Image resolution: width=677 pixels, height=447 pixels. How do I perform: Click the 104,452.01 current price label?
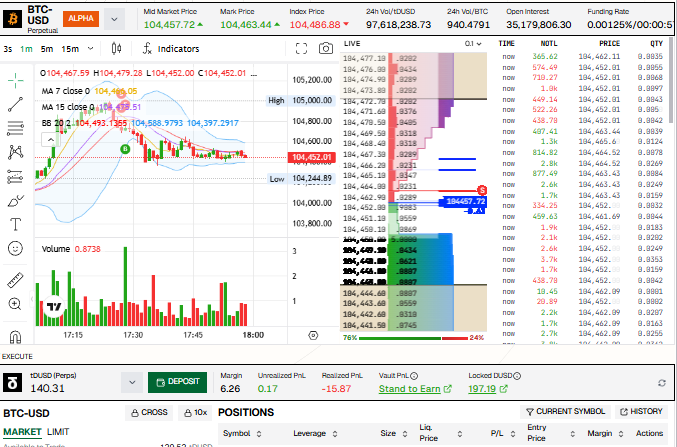pos(312,157)
